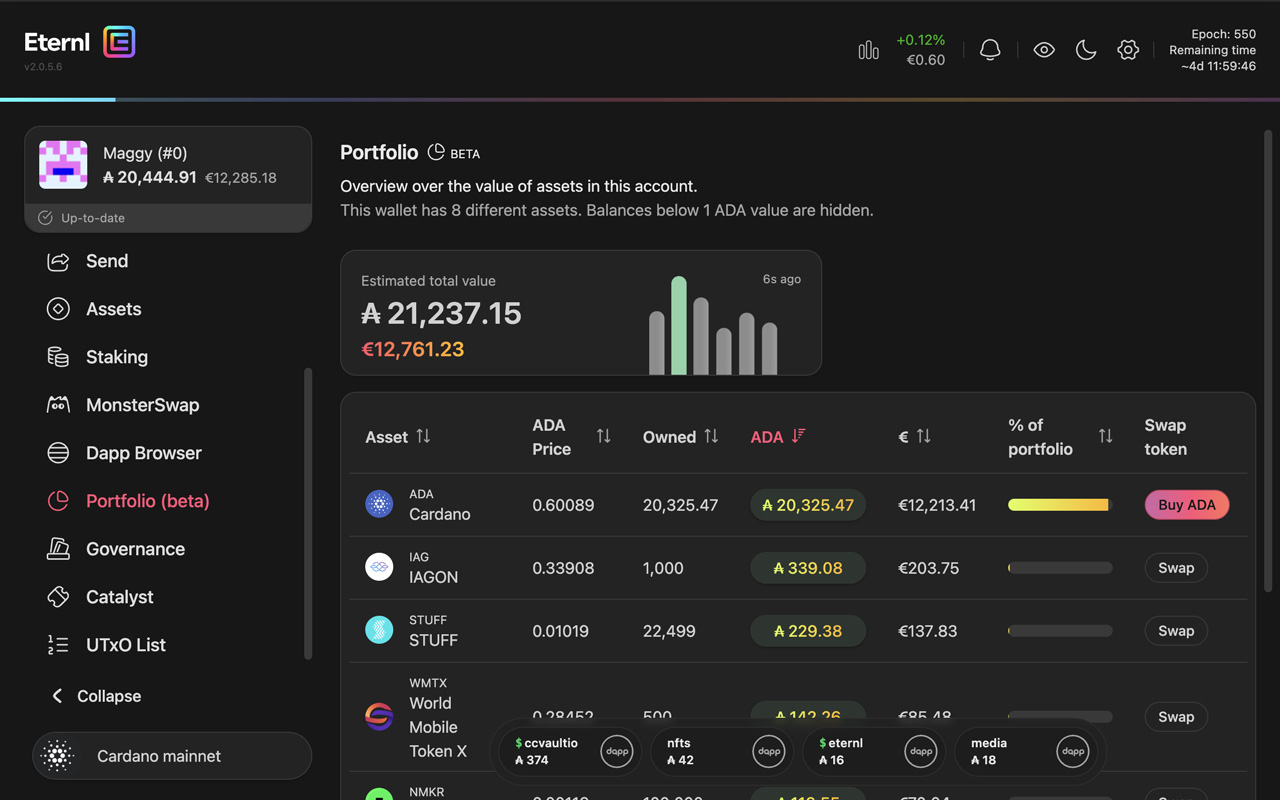Click the Eternl logo icon
Image resolution: width=1280 pixels, height=800 pixels.
(119, 42)
